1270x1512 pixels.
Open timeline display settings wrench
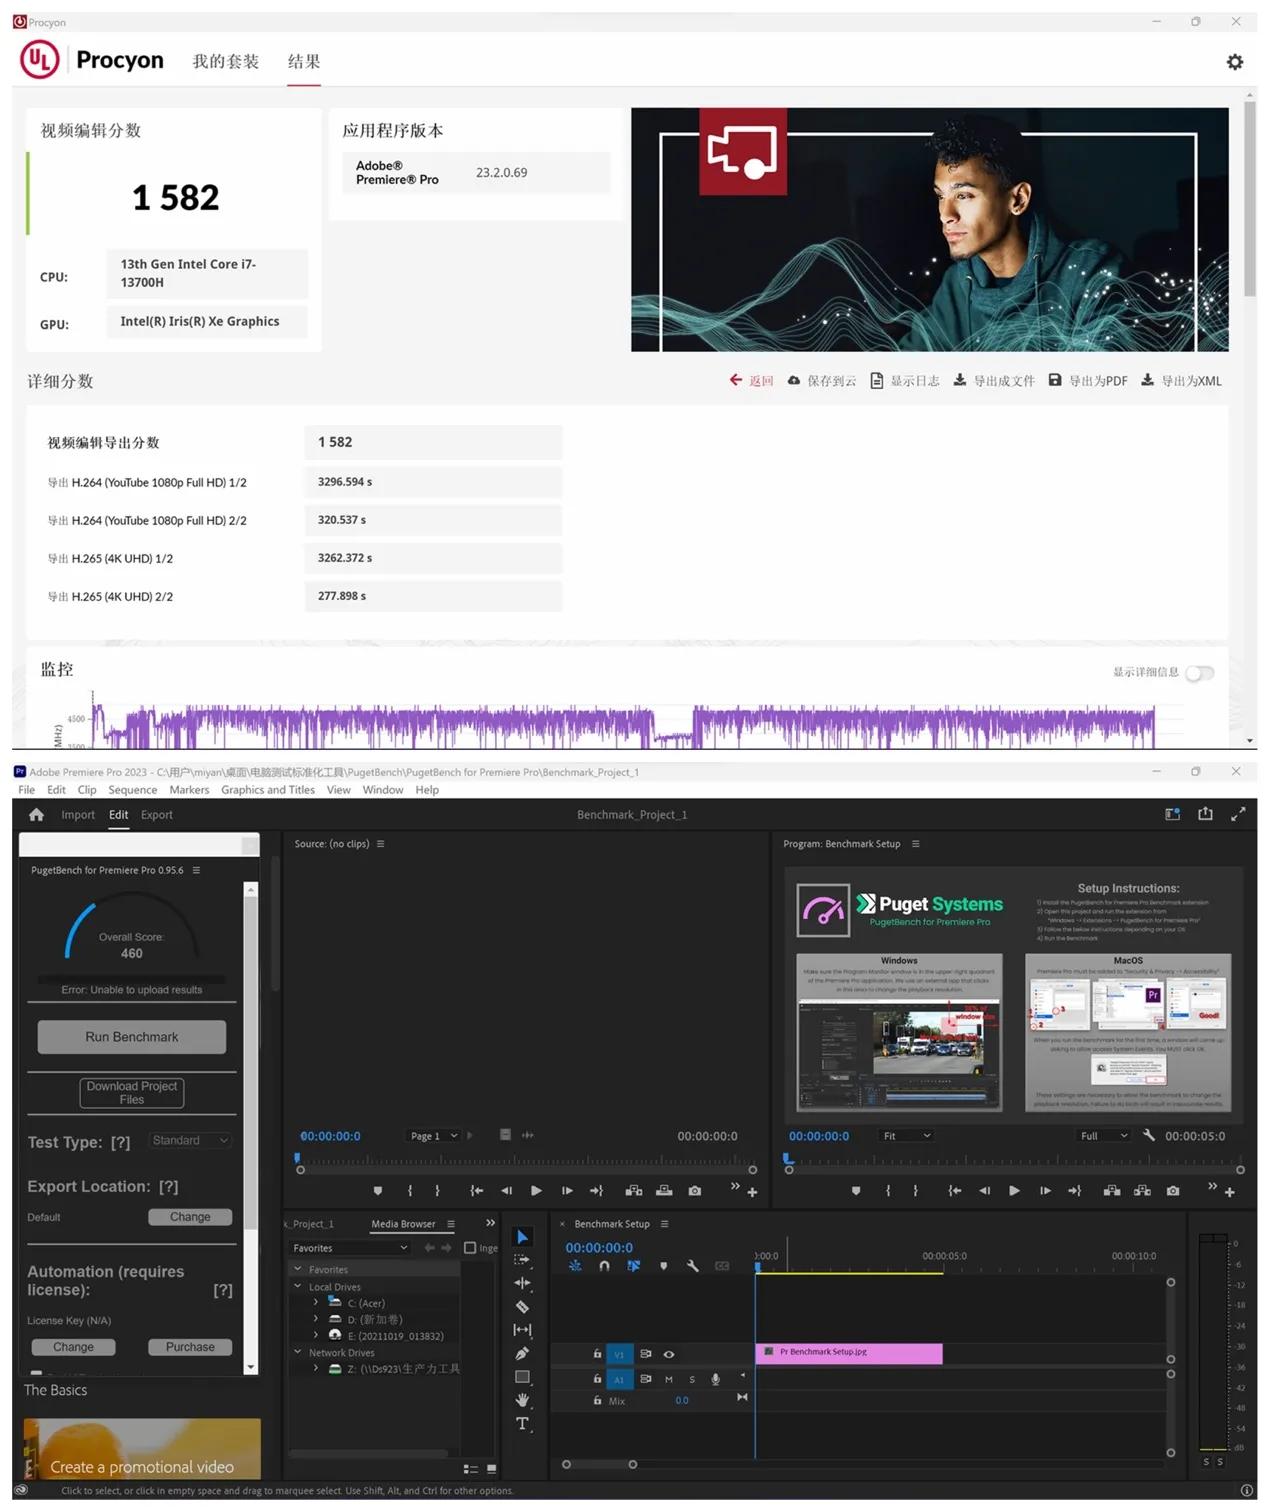[692, 1266]
